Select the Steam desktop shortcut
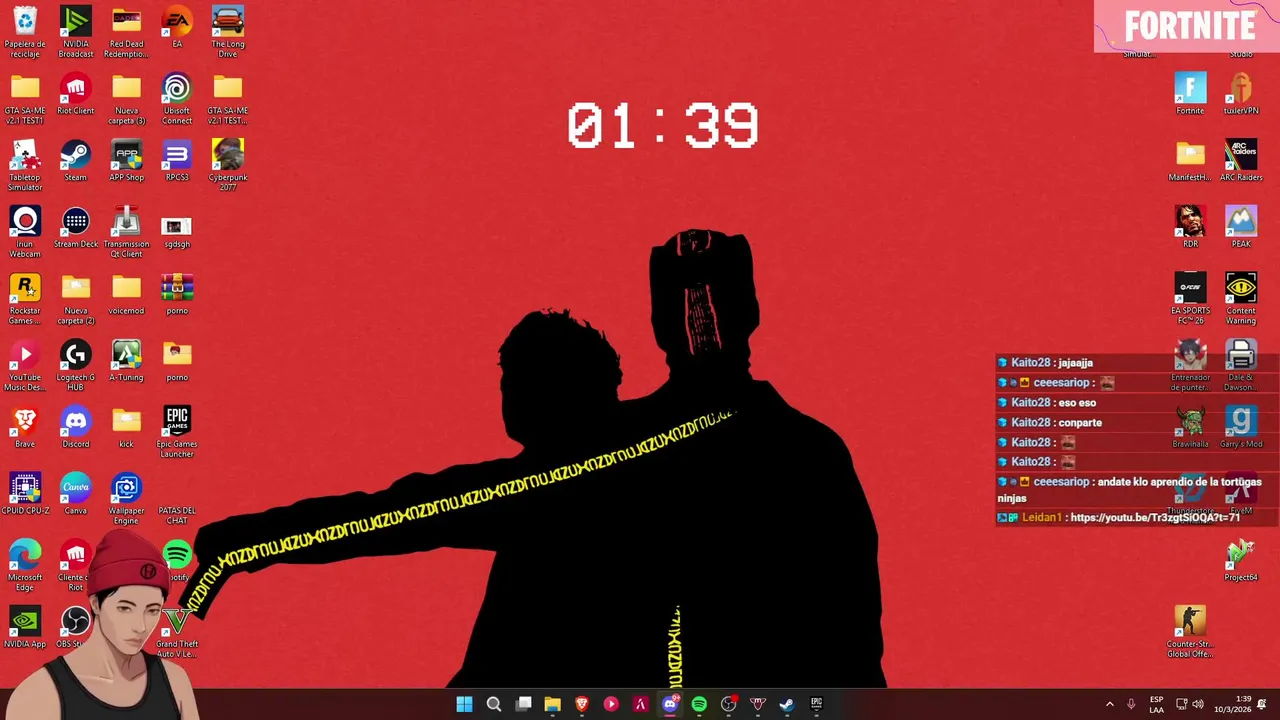The image size is (1280, 720). (76, 161)
